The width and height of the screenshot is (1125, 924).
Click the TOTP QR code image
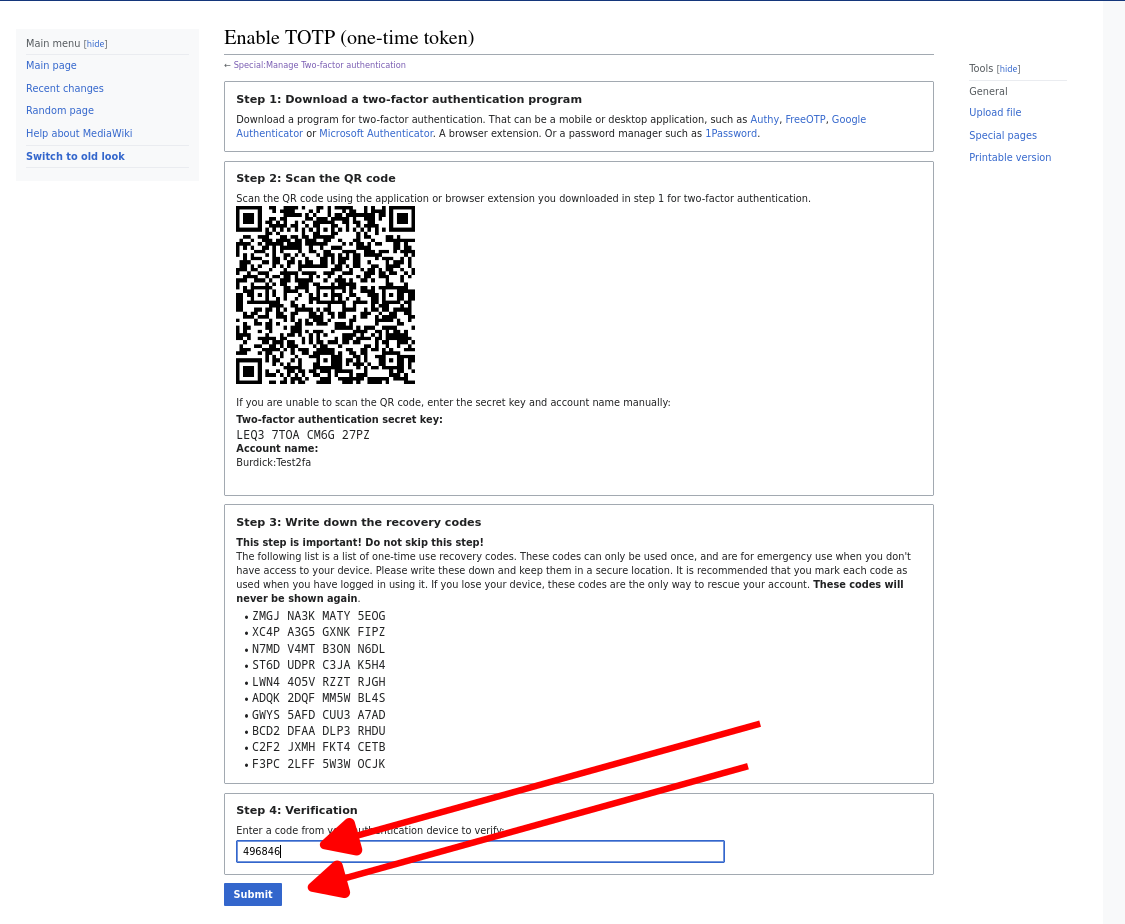pyautogui.click(x=325, y=295)
